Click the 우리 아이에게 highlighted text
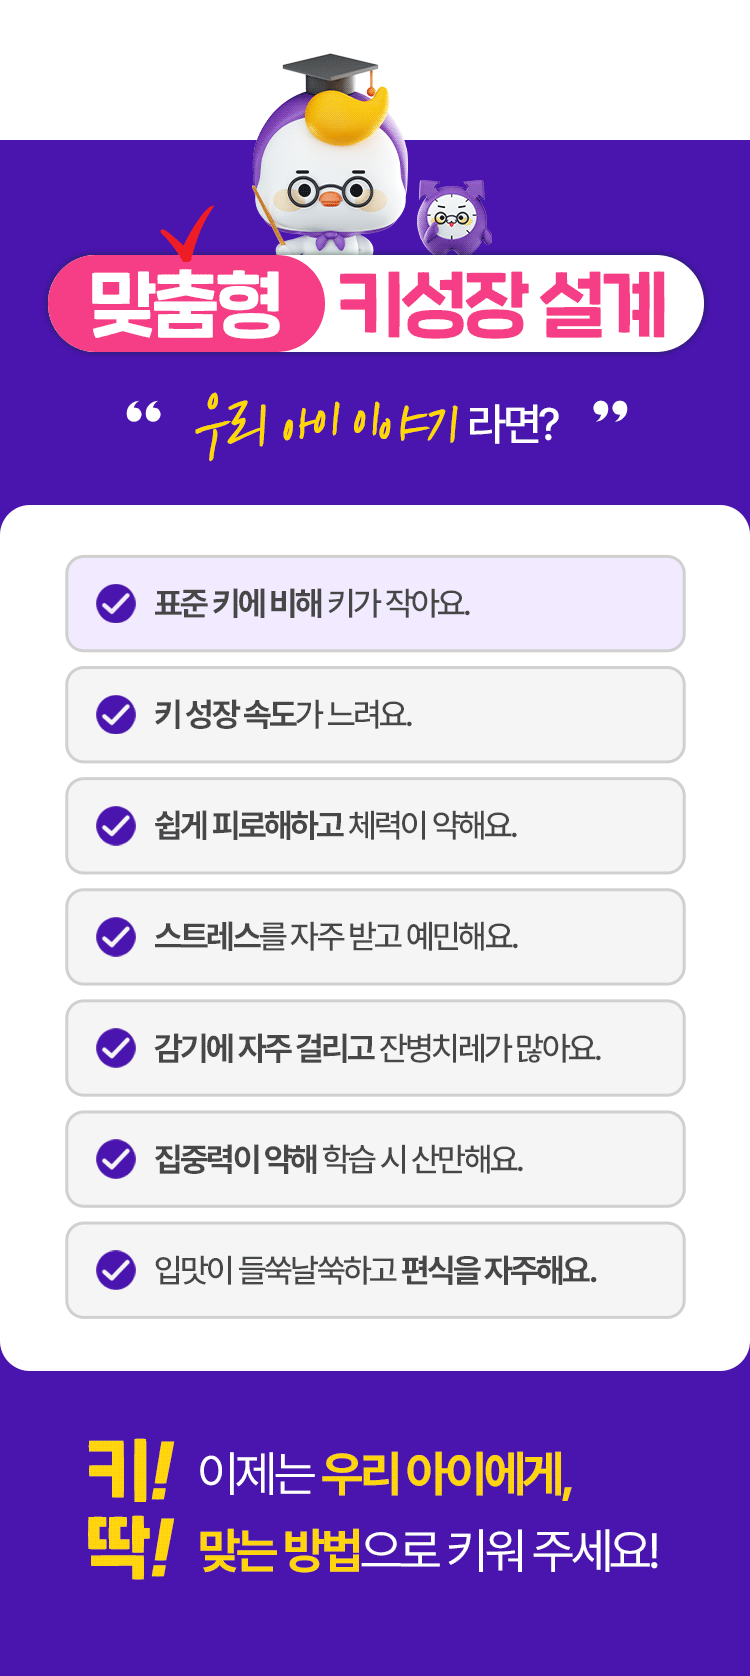The height and width of the screenshot is (1676, 750). click(446, 1474)
